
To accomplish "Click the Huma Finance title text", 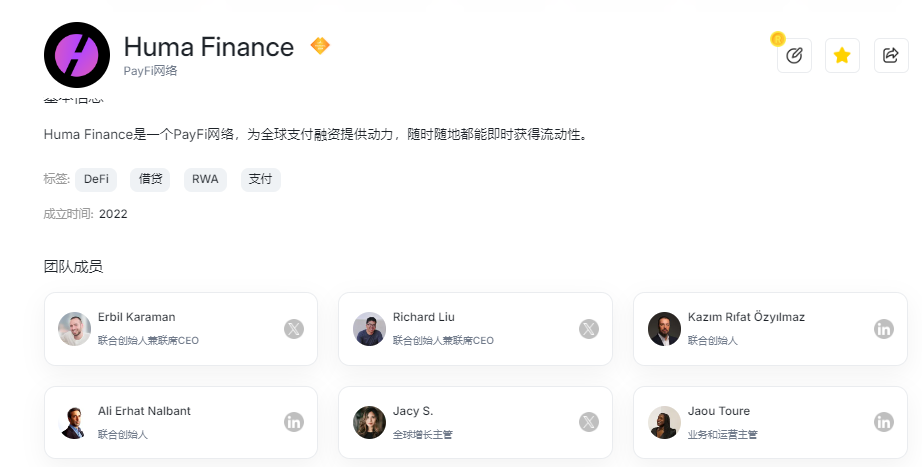I will 208,47.
